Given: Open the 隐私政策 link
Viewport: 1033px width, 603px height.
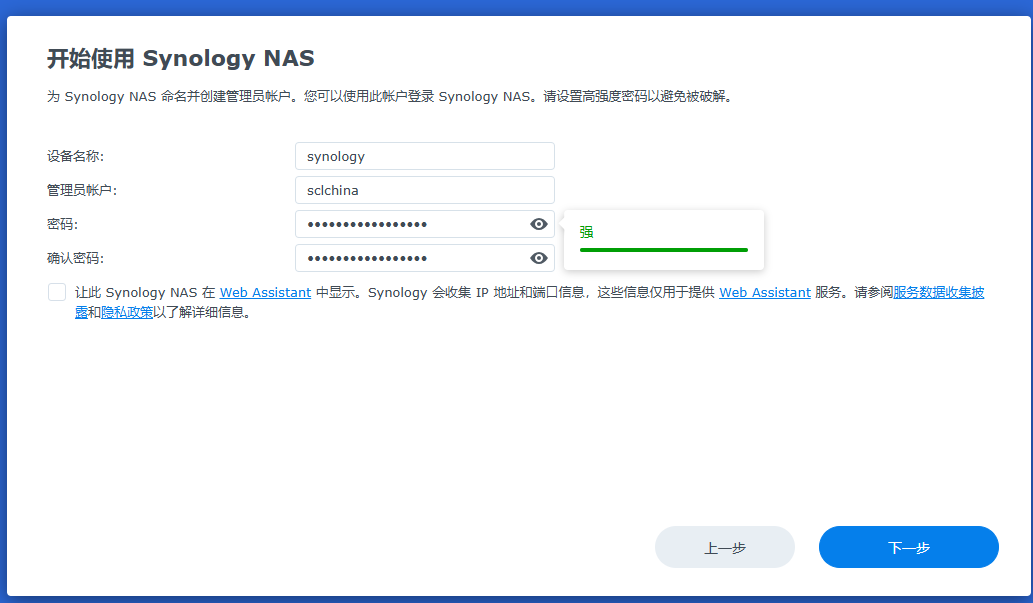Looking at the screenshot, I should [127, 312].
